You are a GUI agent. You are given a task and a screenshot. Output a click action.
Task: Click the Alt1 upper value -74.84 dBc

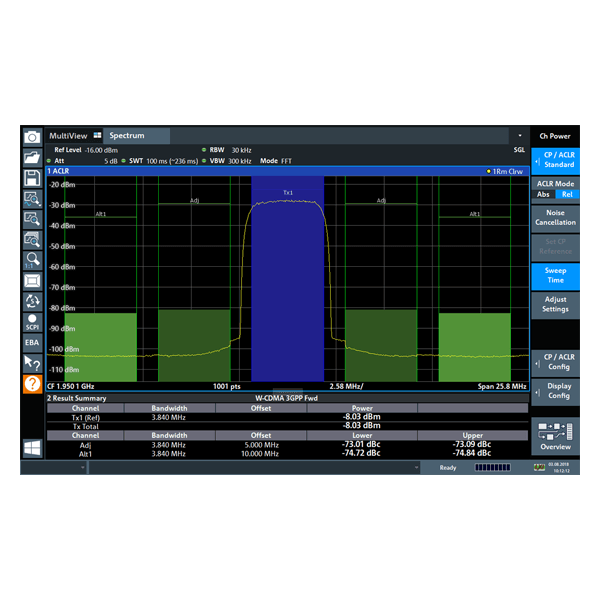pyautogui.click(x=472, y=453)
